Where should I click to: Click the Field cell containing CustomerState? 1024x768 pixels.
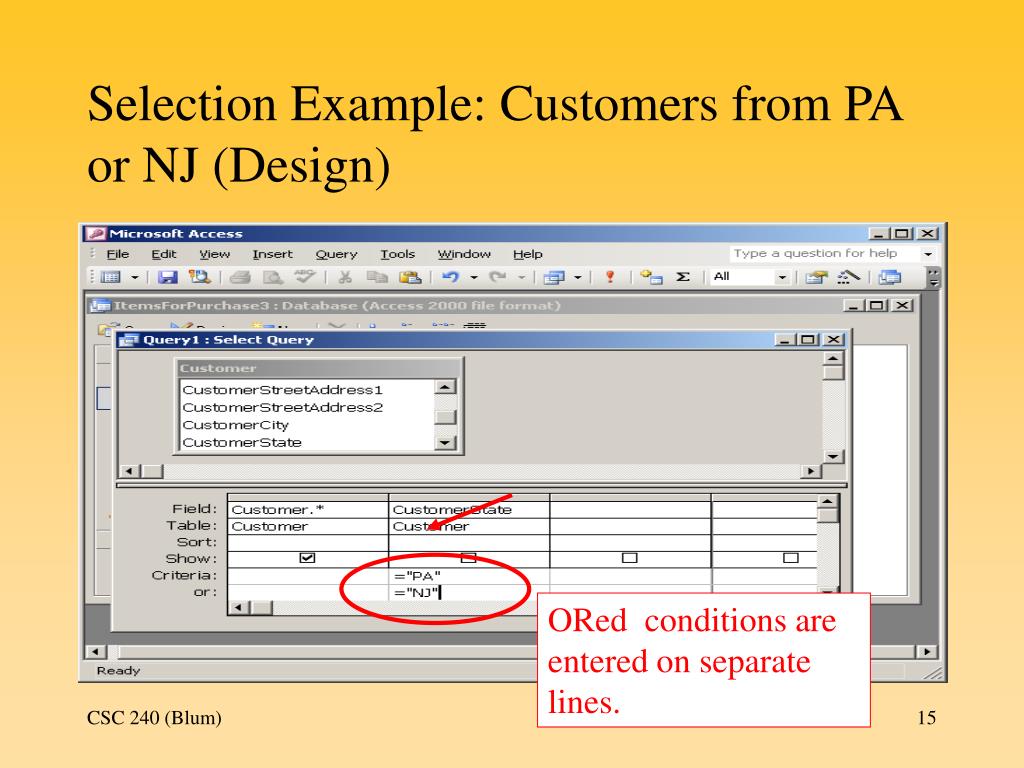(x=469, y=509)
